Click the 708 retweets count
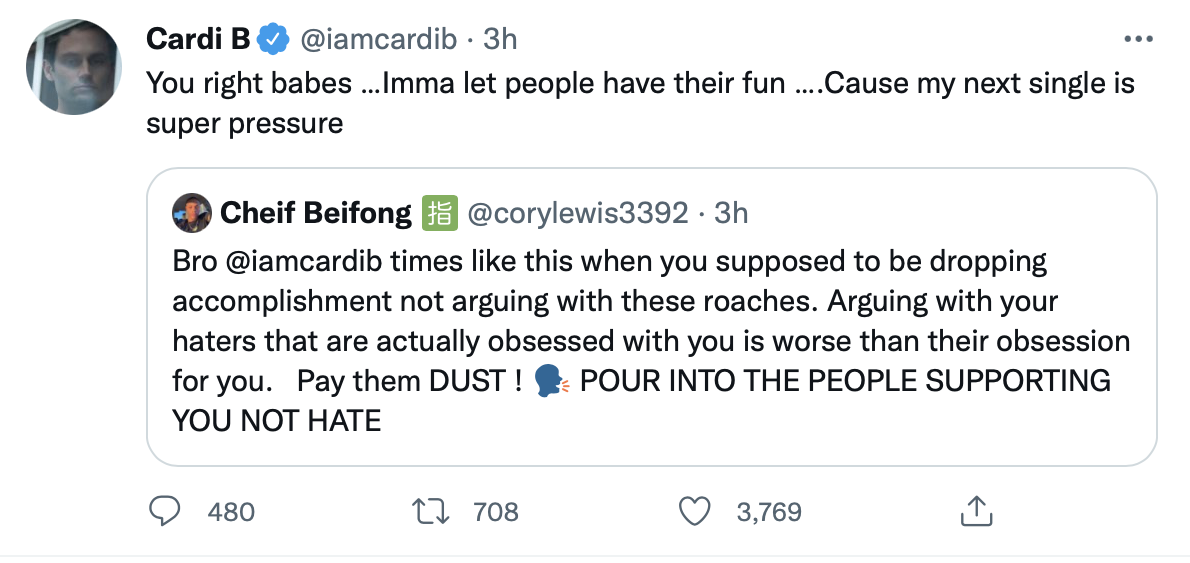 pos(496,512)
